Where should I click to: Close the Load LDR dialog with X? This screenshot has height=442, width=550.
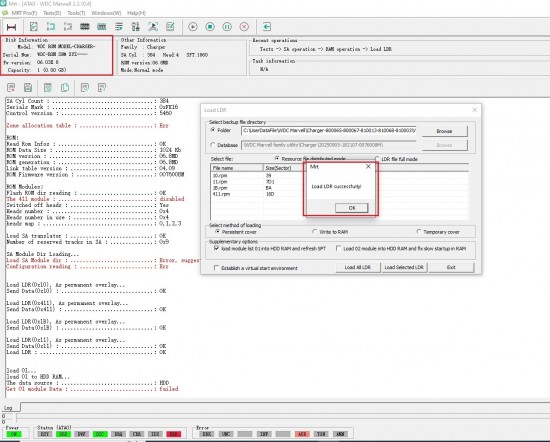click(x=474, y=110)
